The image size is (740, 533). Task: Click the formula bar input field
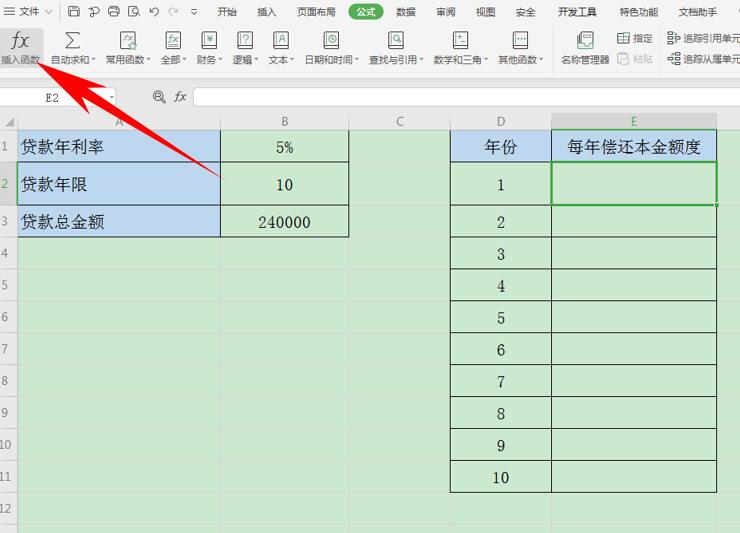coord(466,97)
